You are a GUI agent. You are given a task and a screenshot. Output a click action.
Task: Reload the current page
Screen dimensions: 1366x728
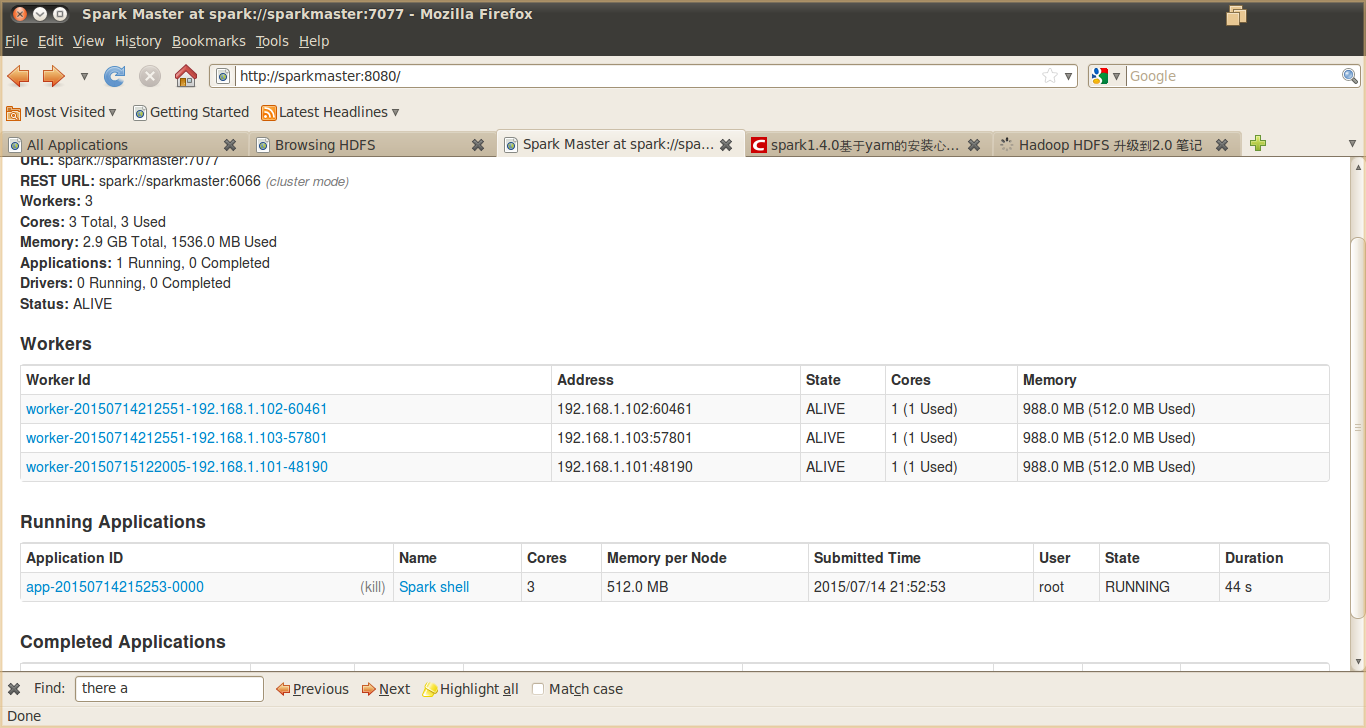[x=115, y=76]
